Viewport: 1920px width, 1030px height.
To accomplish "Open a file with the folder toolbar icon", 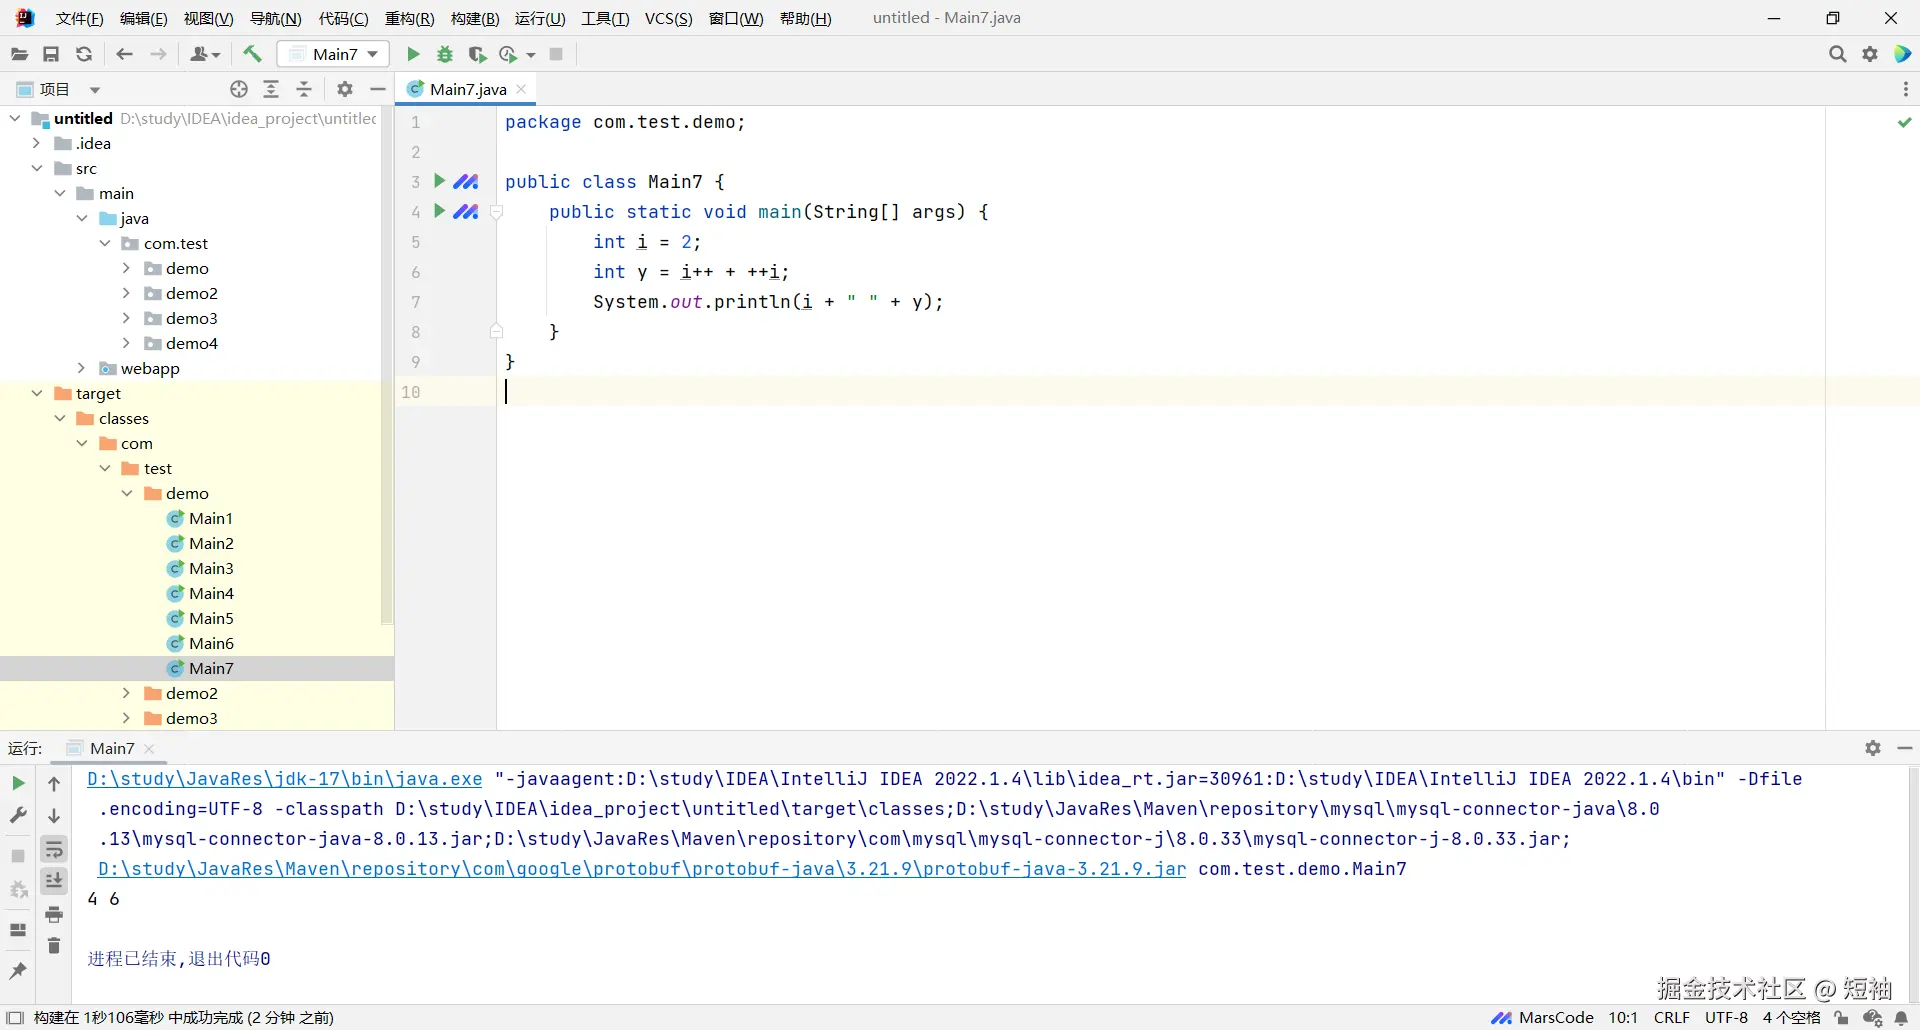I will coord(19,54).
